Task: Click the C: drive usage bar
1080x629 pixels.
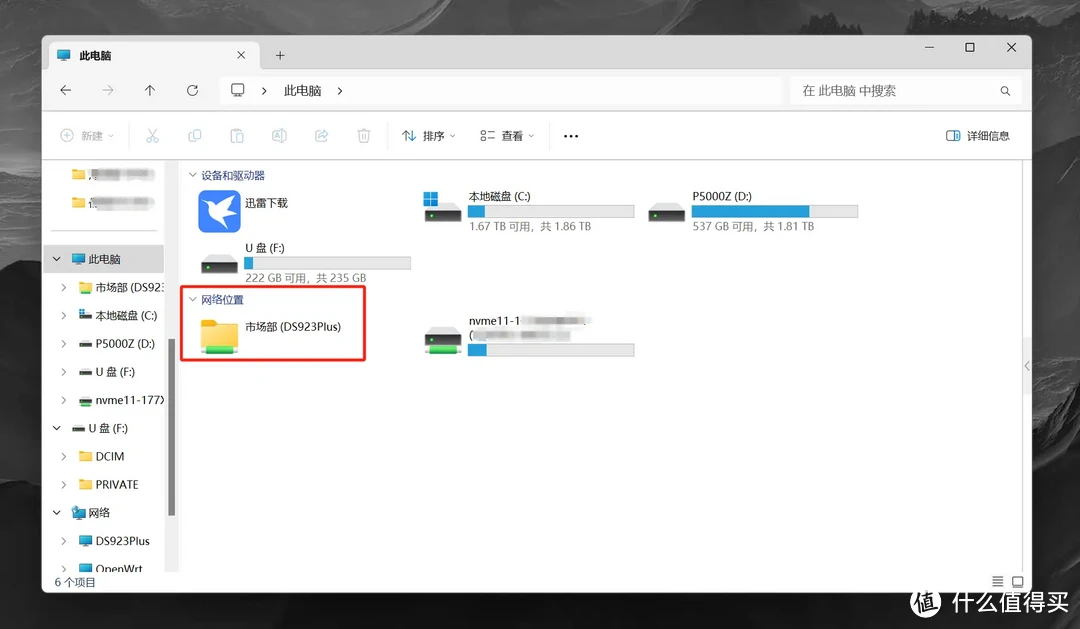Action: 551,212
